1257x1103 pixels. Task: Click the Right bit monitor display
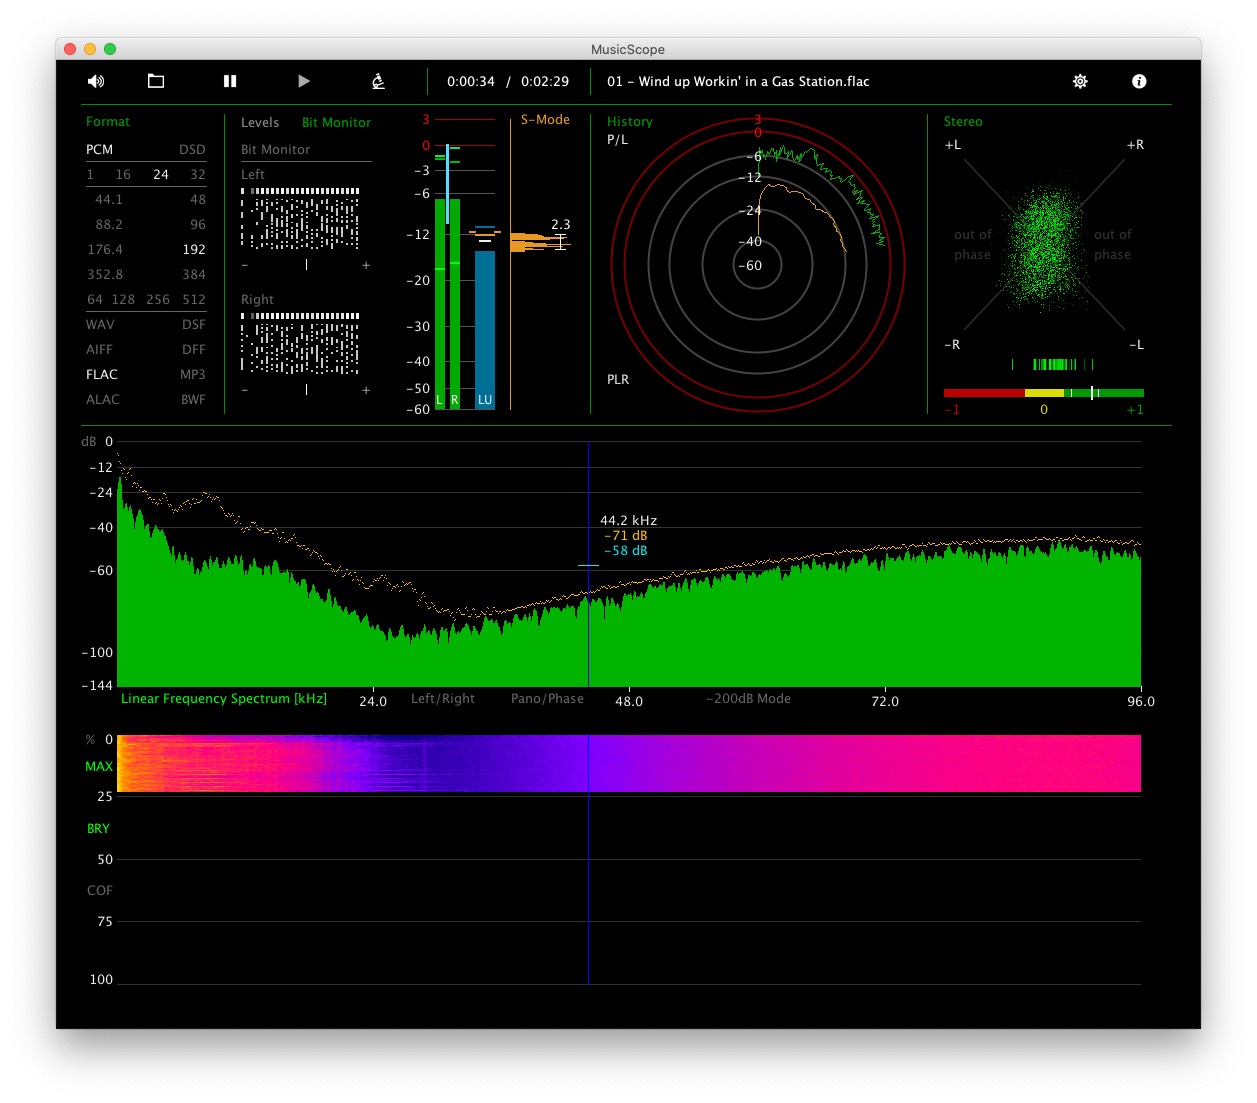[x=300, y=343]
